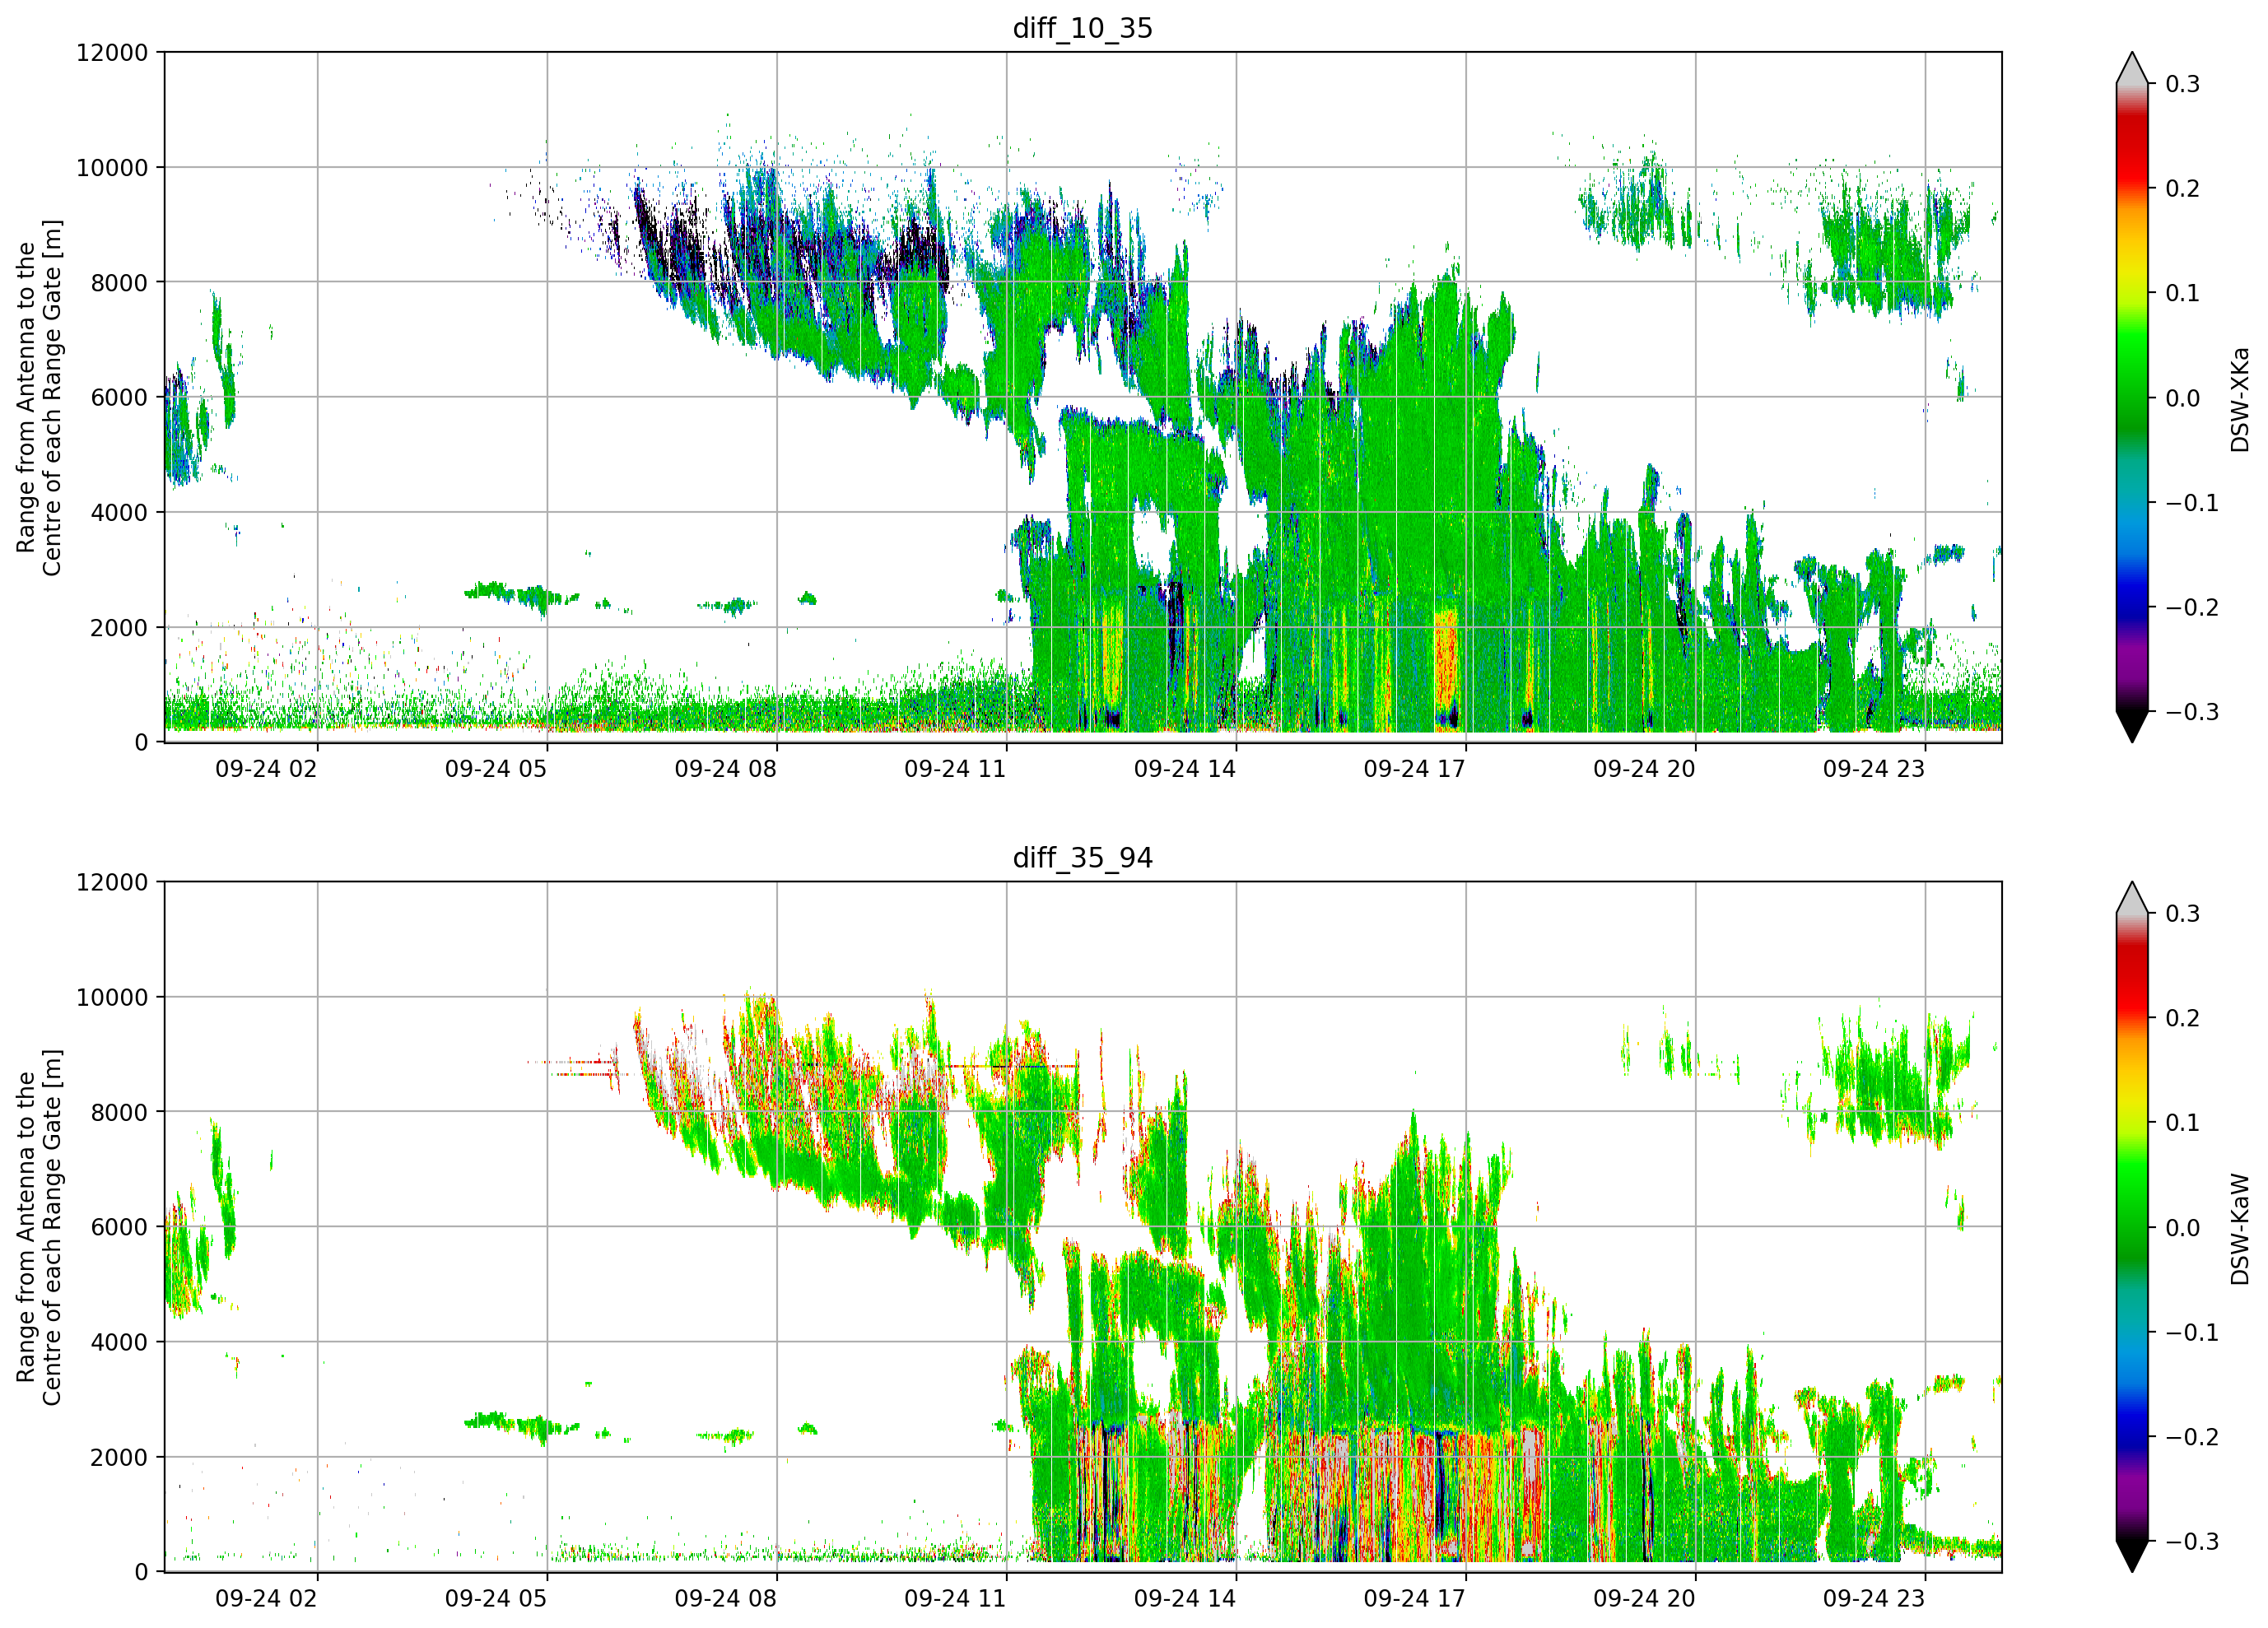Click the 0.0 value on the DSW-KaW colorbar
This screenshot has height=1628, width=2268.
(2183, 1228)
